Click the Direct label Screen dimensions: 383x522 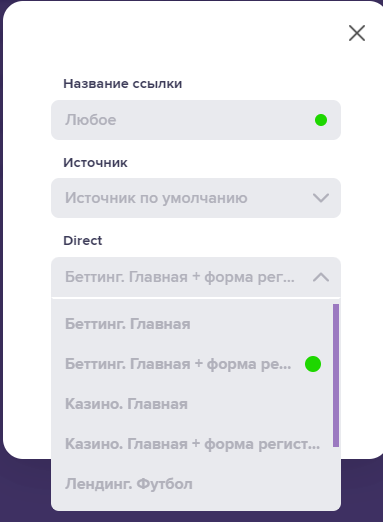pyautogui.click(x=83, y=240)
